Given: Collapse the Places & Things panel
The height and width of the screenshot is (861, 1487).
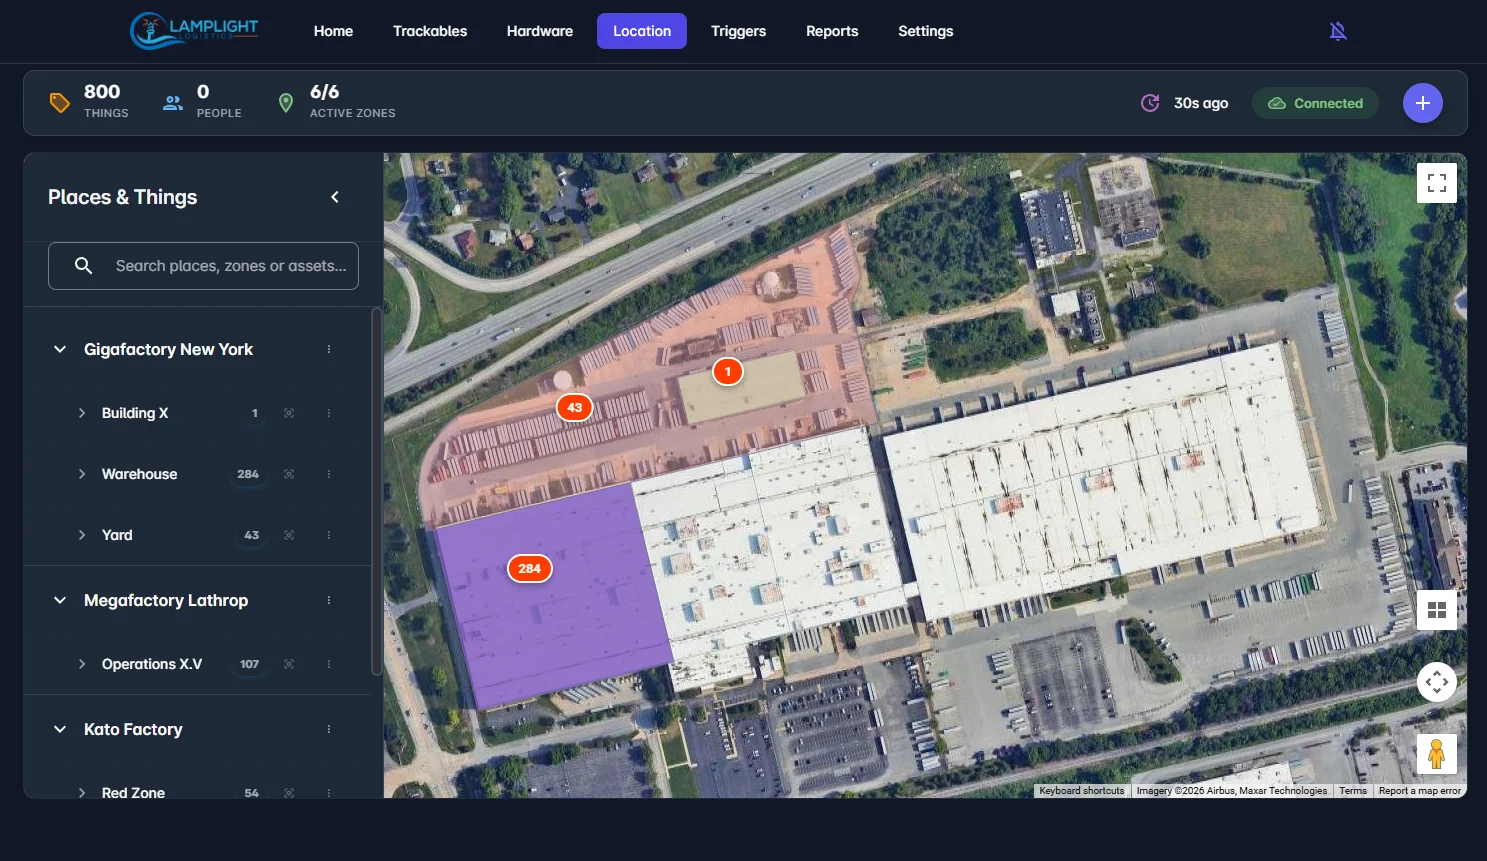Looking at the screenshot, I should (335, 197).
